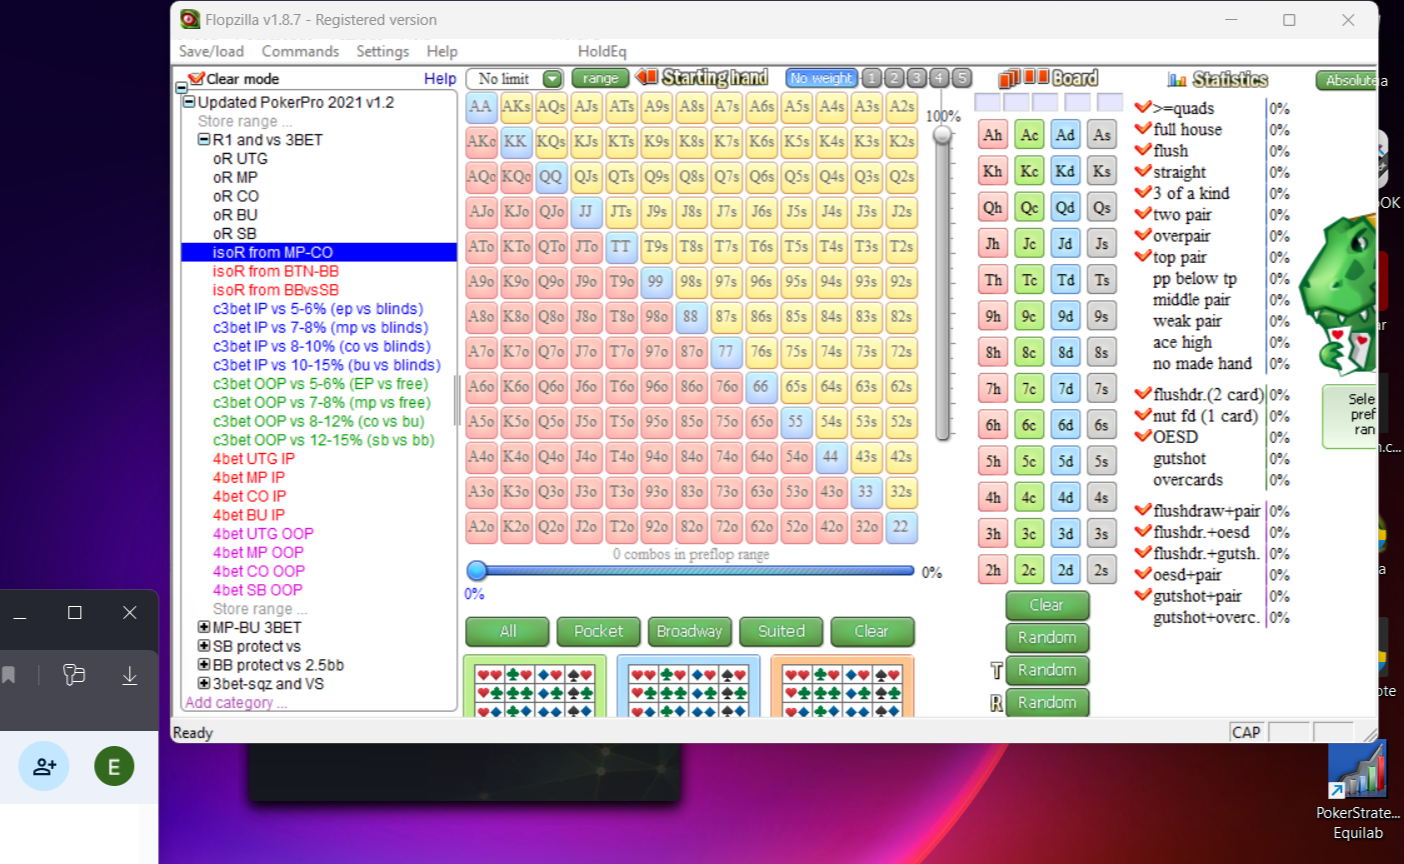Collapse the Updated PokerPro 2021 v1.2 node
Image resolution: width=1404 pixels, height=864 pixels.
188,102
